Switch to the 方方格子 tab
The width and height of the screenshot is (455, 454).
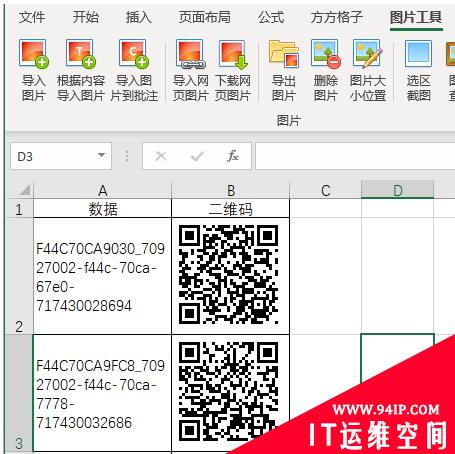(x=337, y=17)
